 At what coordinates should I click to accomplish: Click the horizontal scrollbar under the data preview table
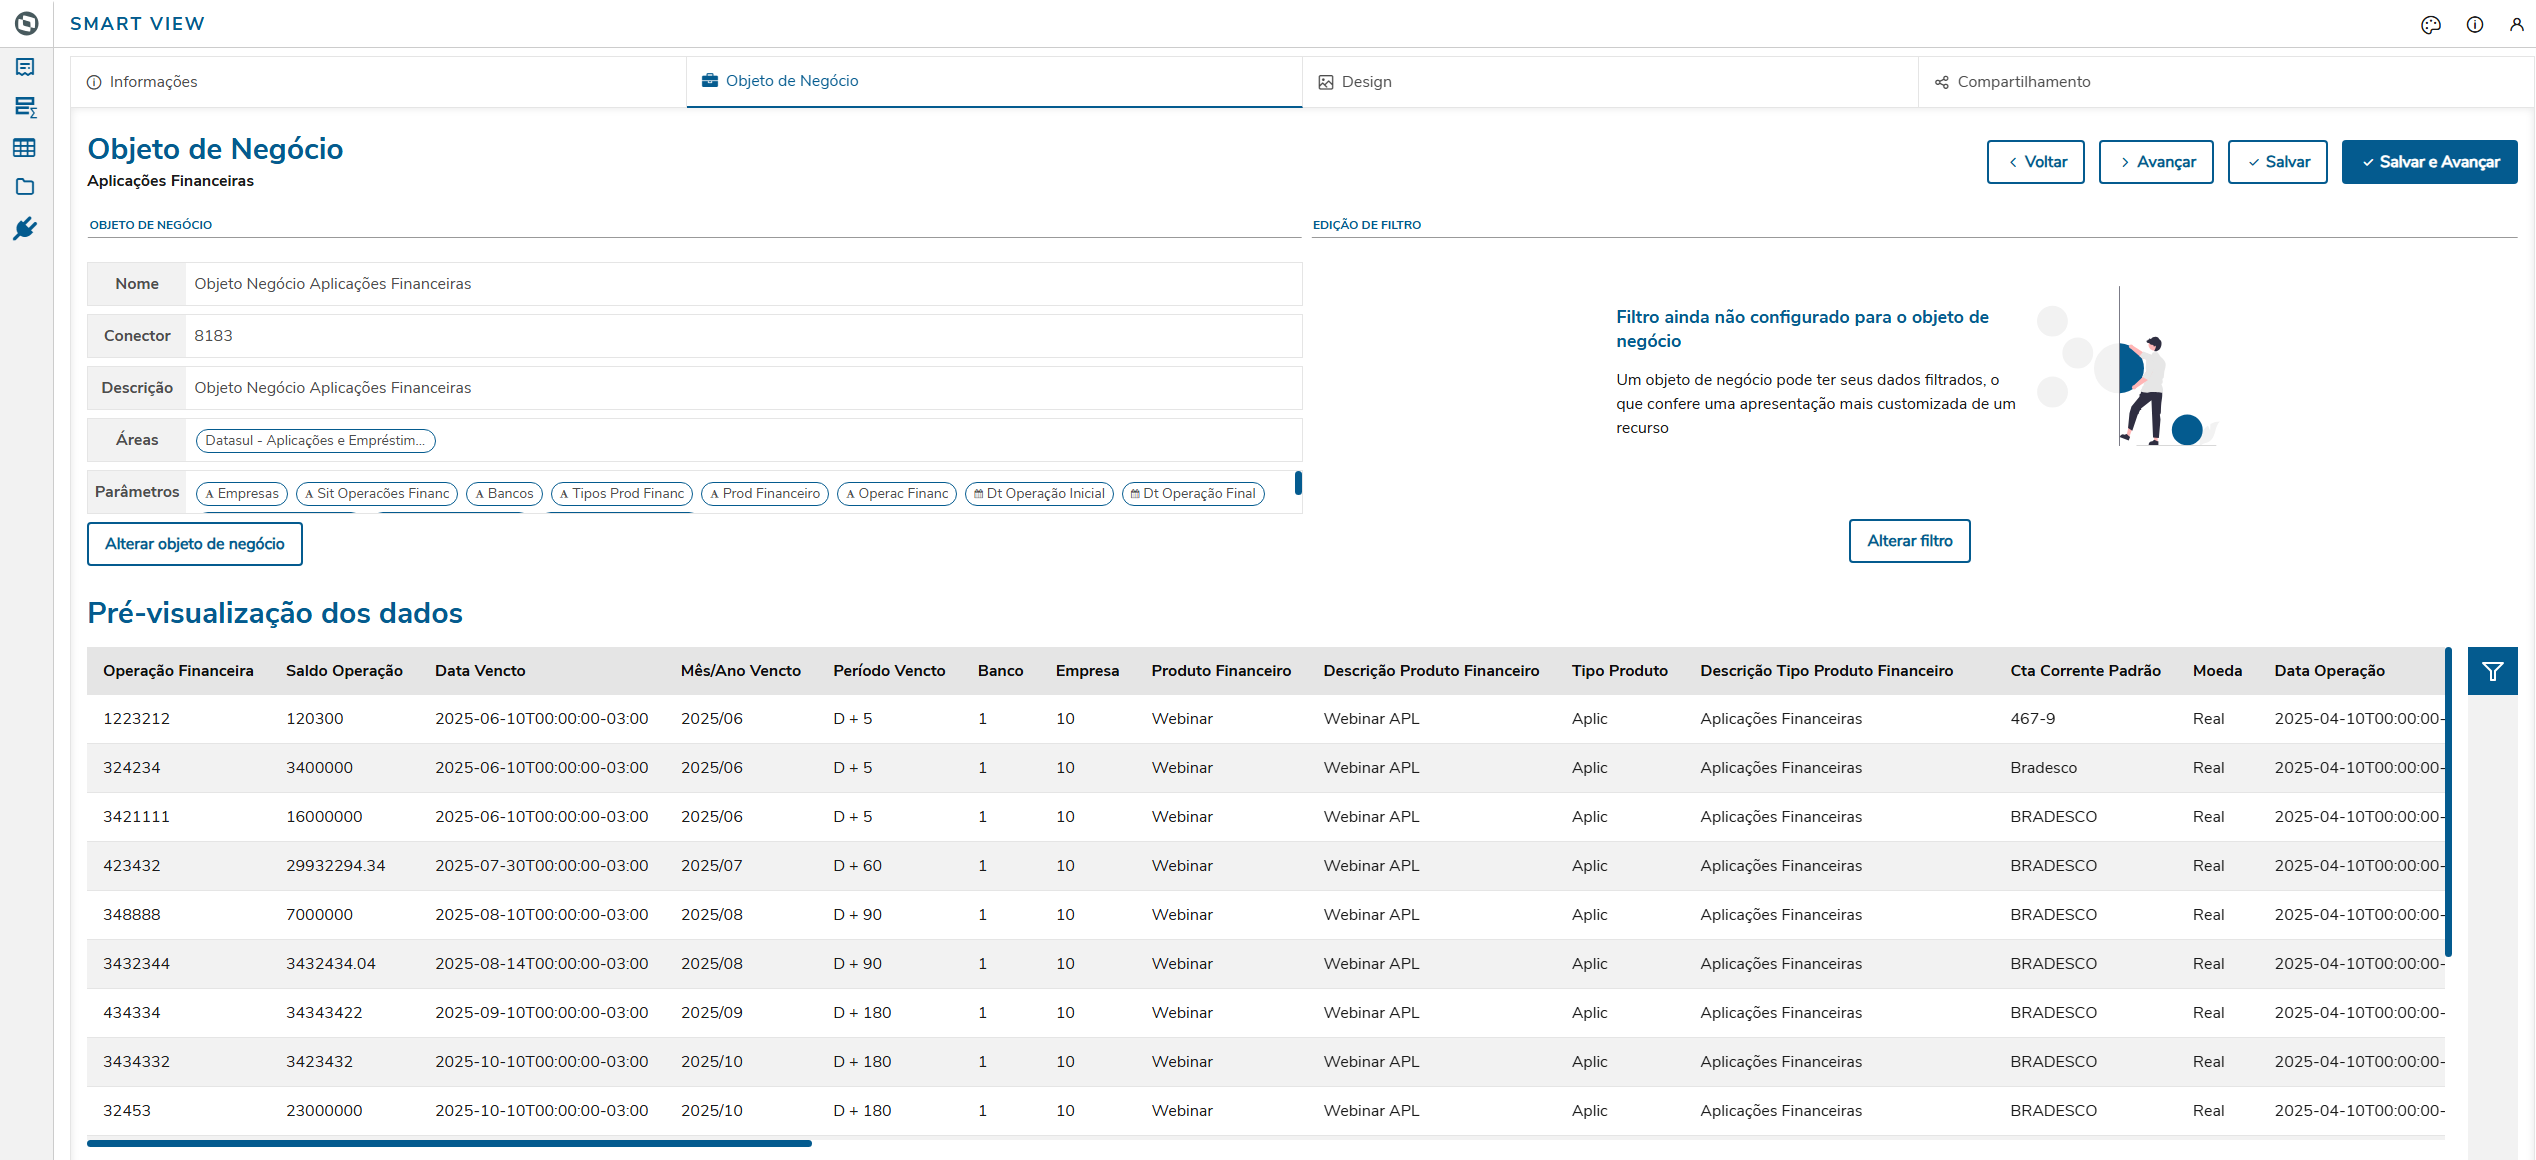pos(449,1143)
